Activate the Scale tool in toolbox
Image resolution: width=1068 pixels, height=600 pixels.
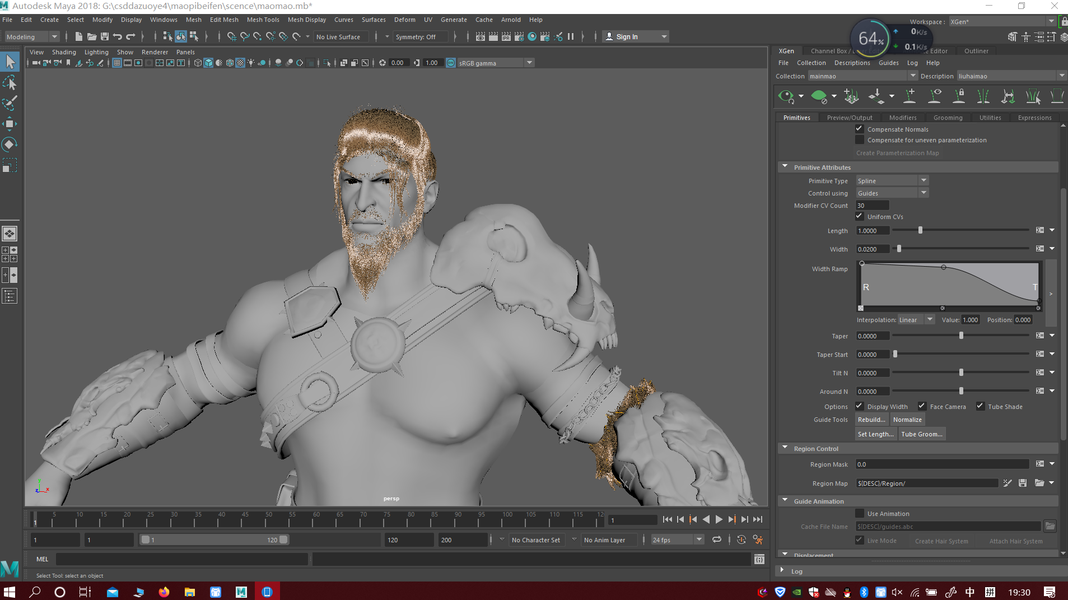click(x=10, y=165)
